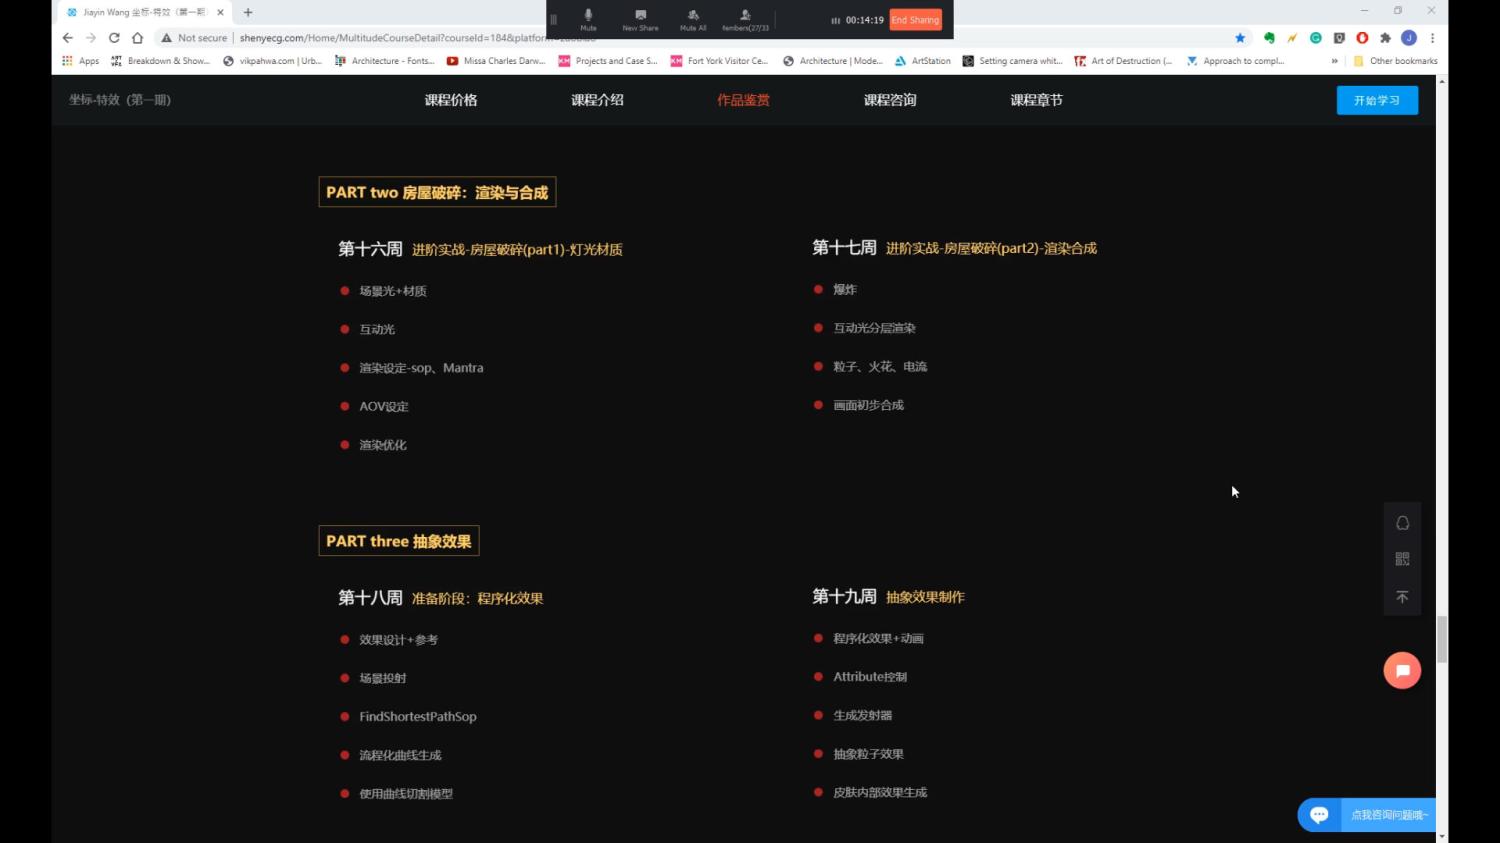The height and width of the screenshot is (843, 1500).
Task: Open Setting camera whit bookmark
Action: [1012, 61]
